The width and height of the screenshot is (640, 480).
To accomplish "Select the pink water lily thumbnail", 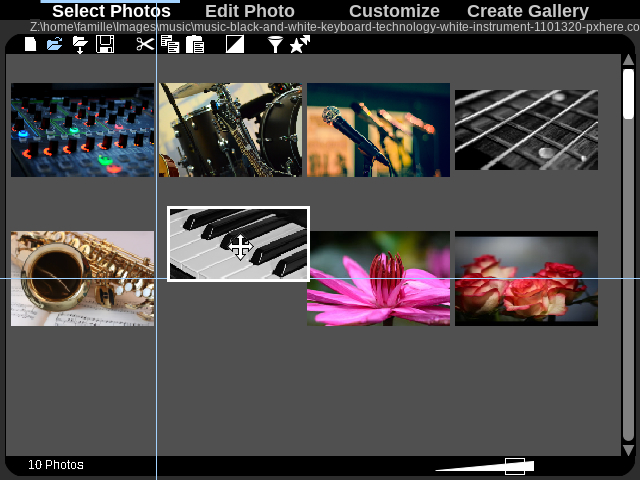I will pos(378,278).
